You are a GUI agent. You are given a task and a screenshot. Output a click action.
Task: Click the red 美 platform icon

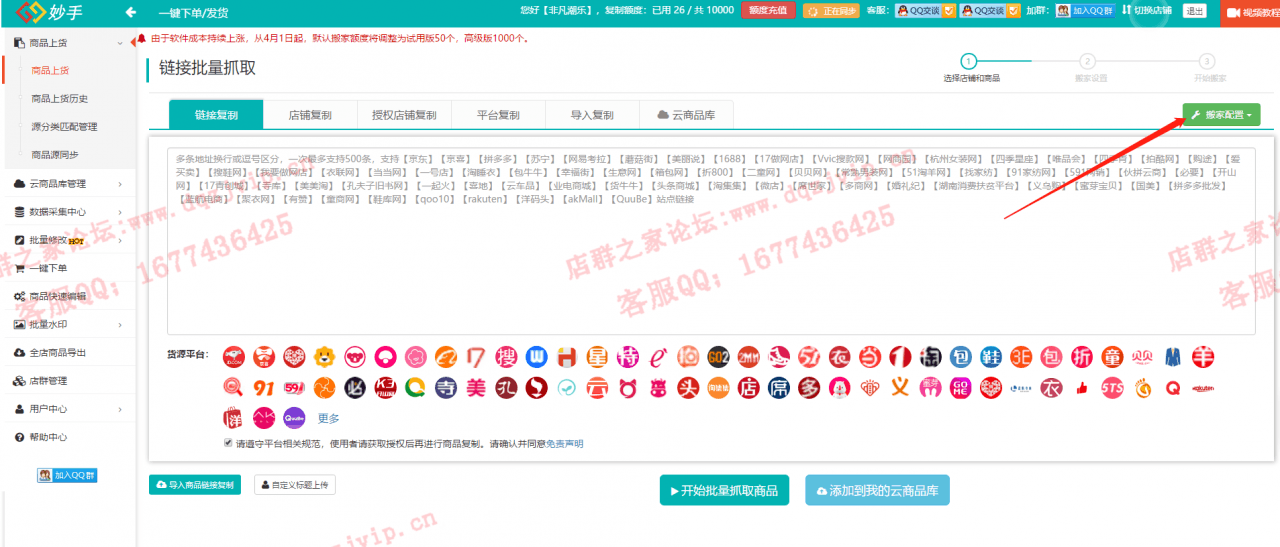477,387
